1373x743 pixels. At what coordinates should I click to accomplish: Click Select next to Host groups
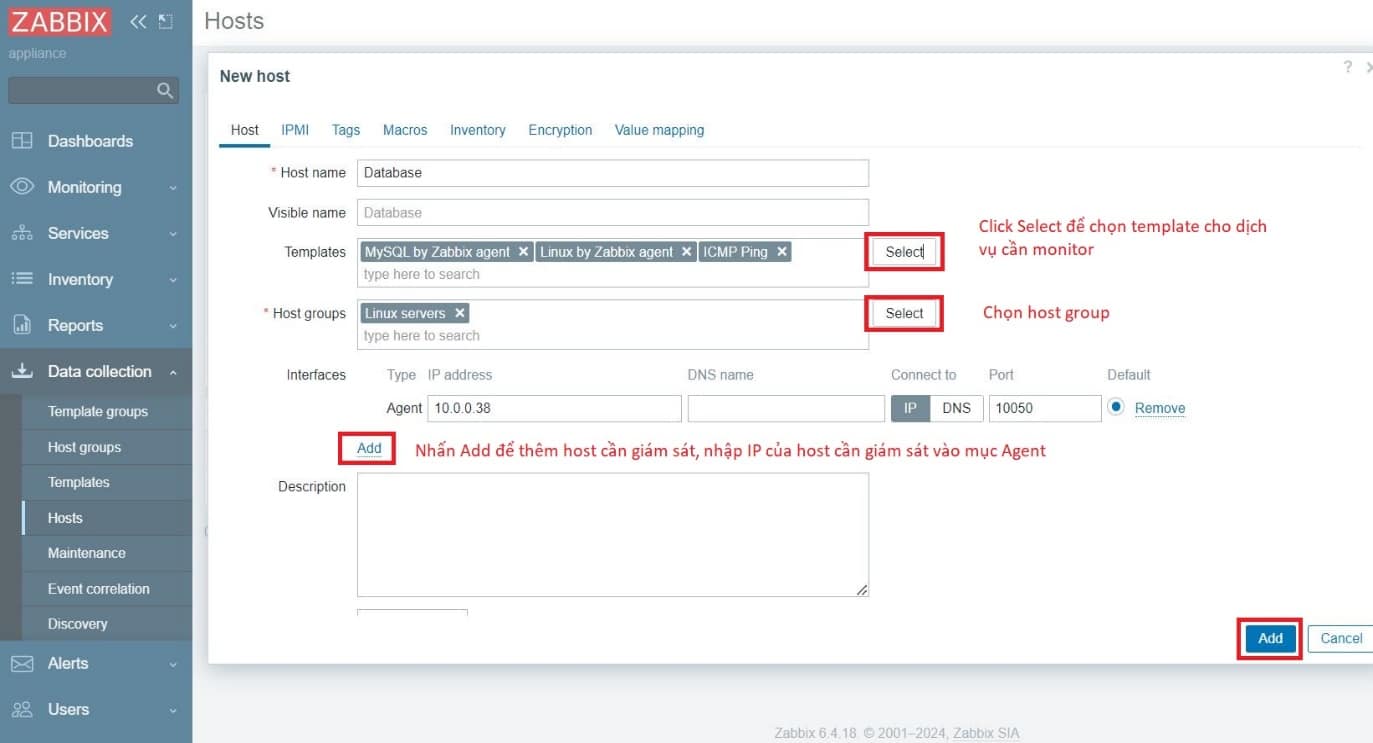click(904, 313)
